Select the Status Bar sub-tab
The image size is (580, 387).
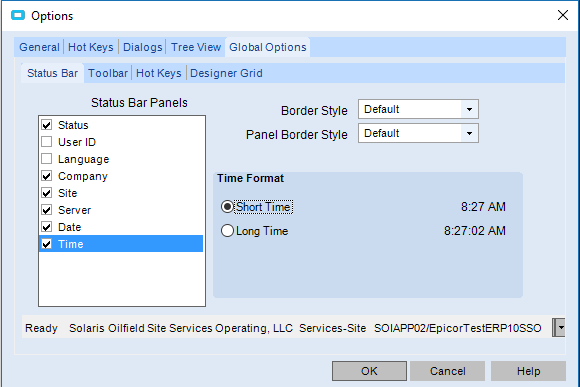53,73
